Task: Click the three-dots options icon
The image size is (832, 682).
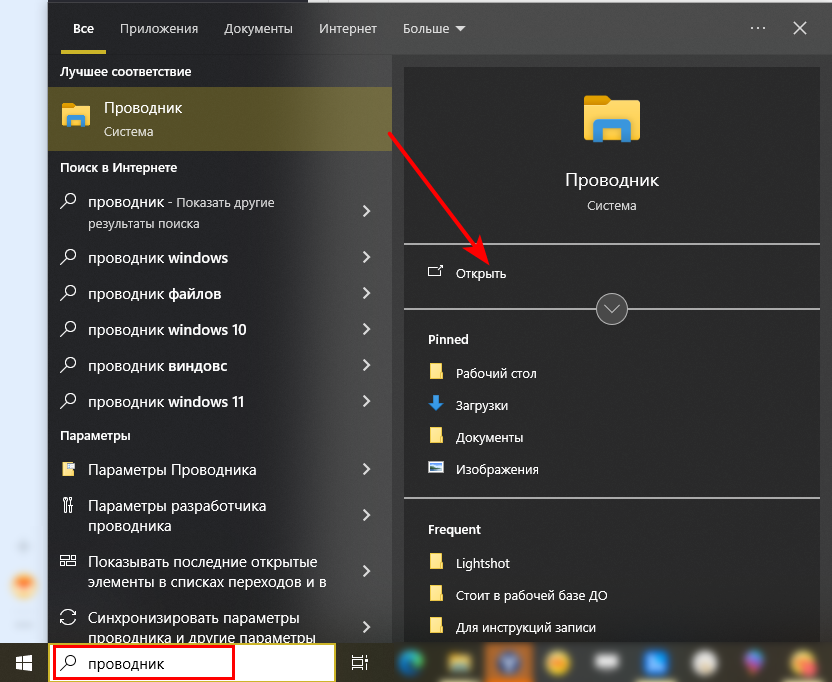Action: (758, 28)
